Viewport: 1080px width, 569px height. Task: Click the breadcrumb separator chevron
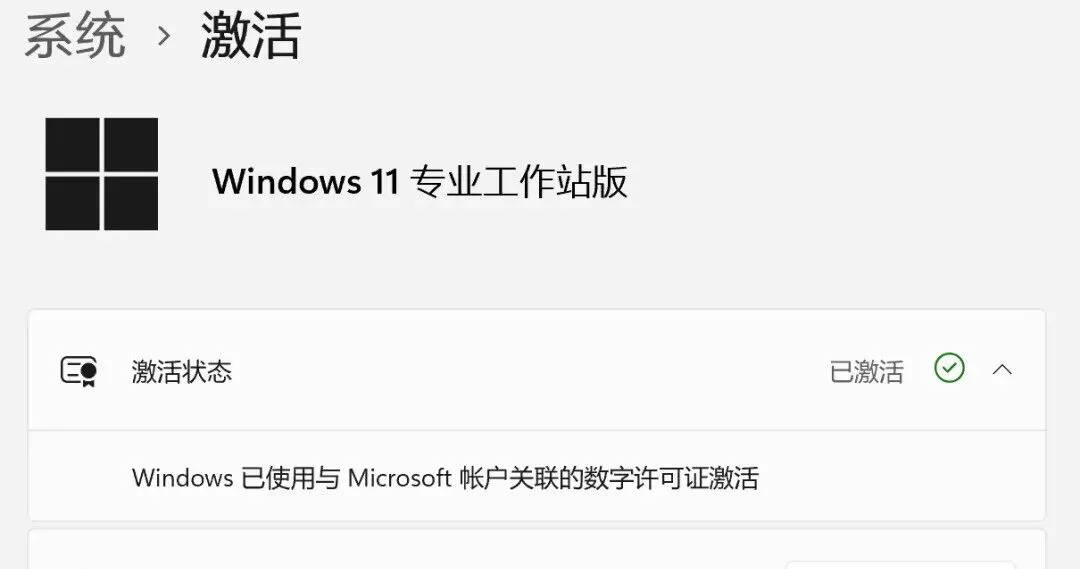click(163, 36)
